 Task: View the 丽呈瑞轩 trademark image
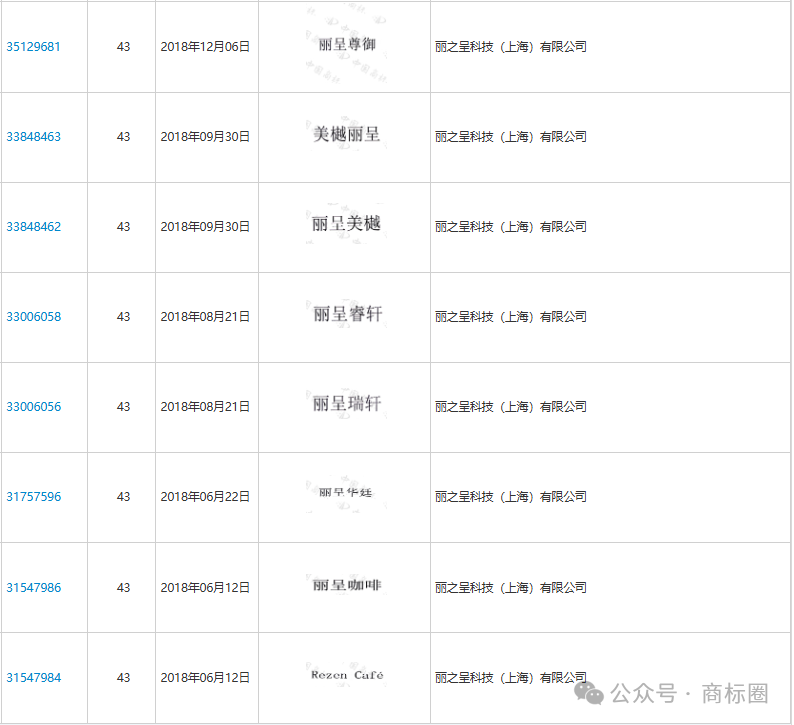tap(346, 404)
